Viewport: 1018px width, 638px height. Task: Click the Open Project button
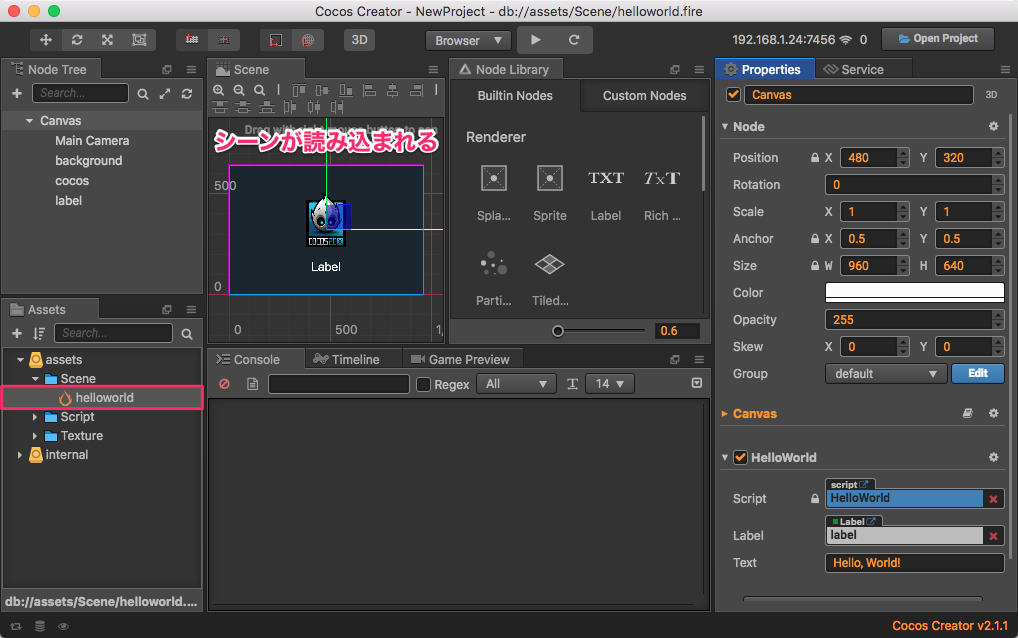pyautogui.click(x=937, y=39)
